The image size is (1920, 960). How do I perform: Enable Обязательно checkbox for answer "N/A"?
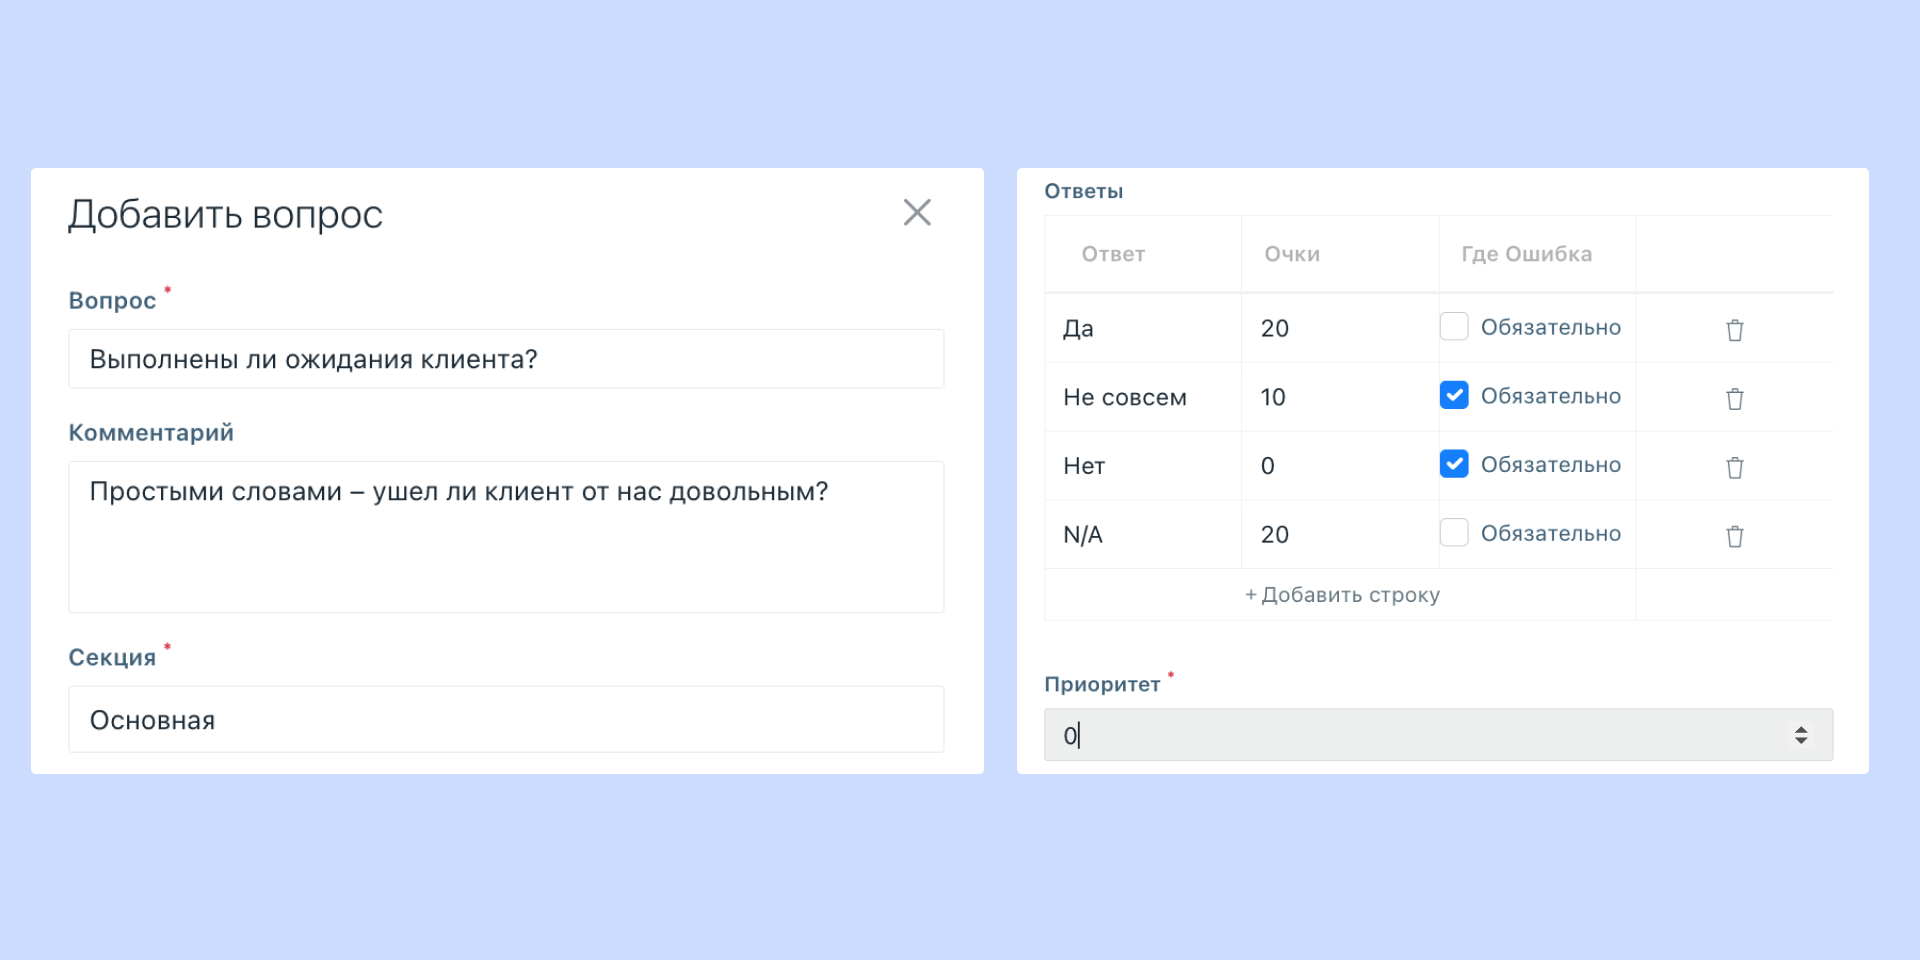1454,532
